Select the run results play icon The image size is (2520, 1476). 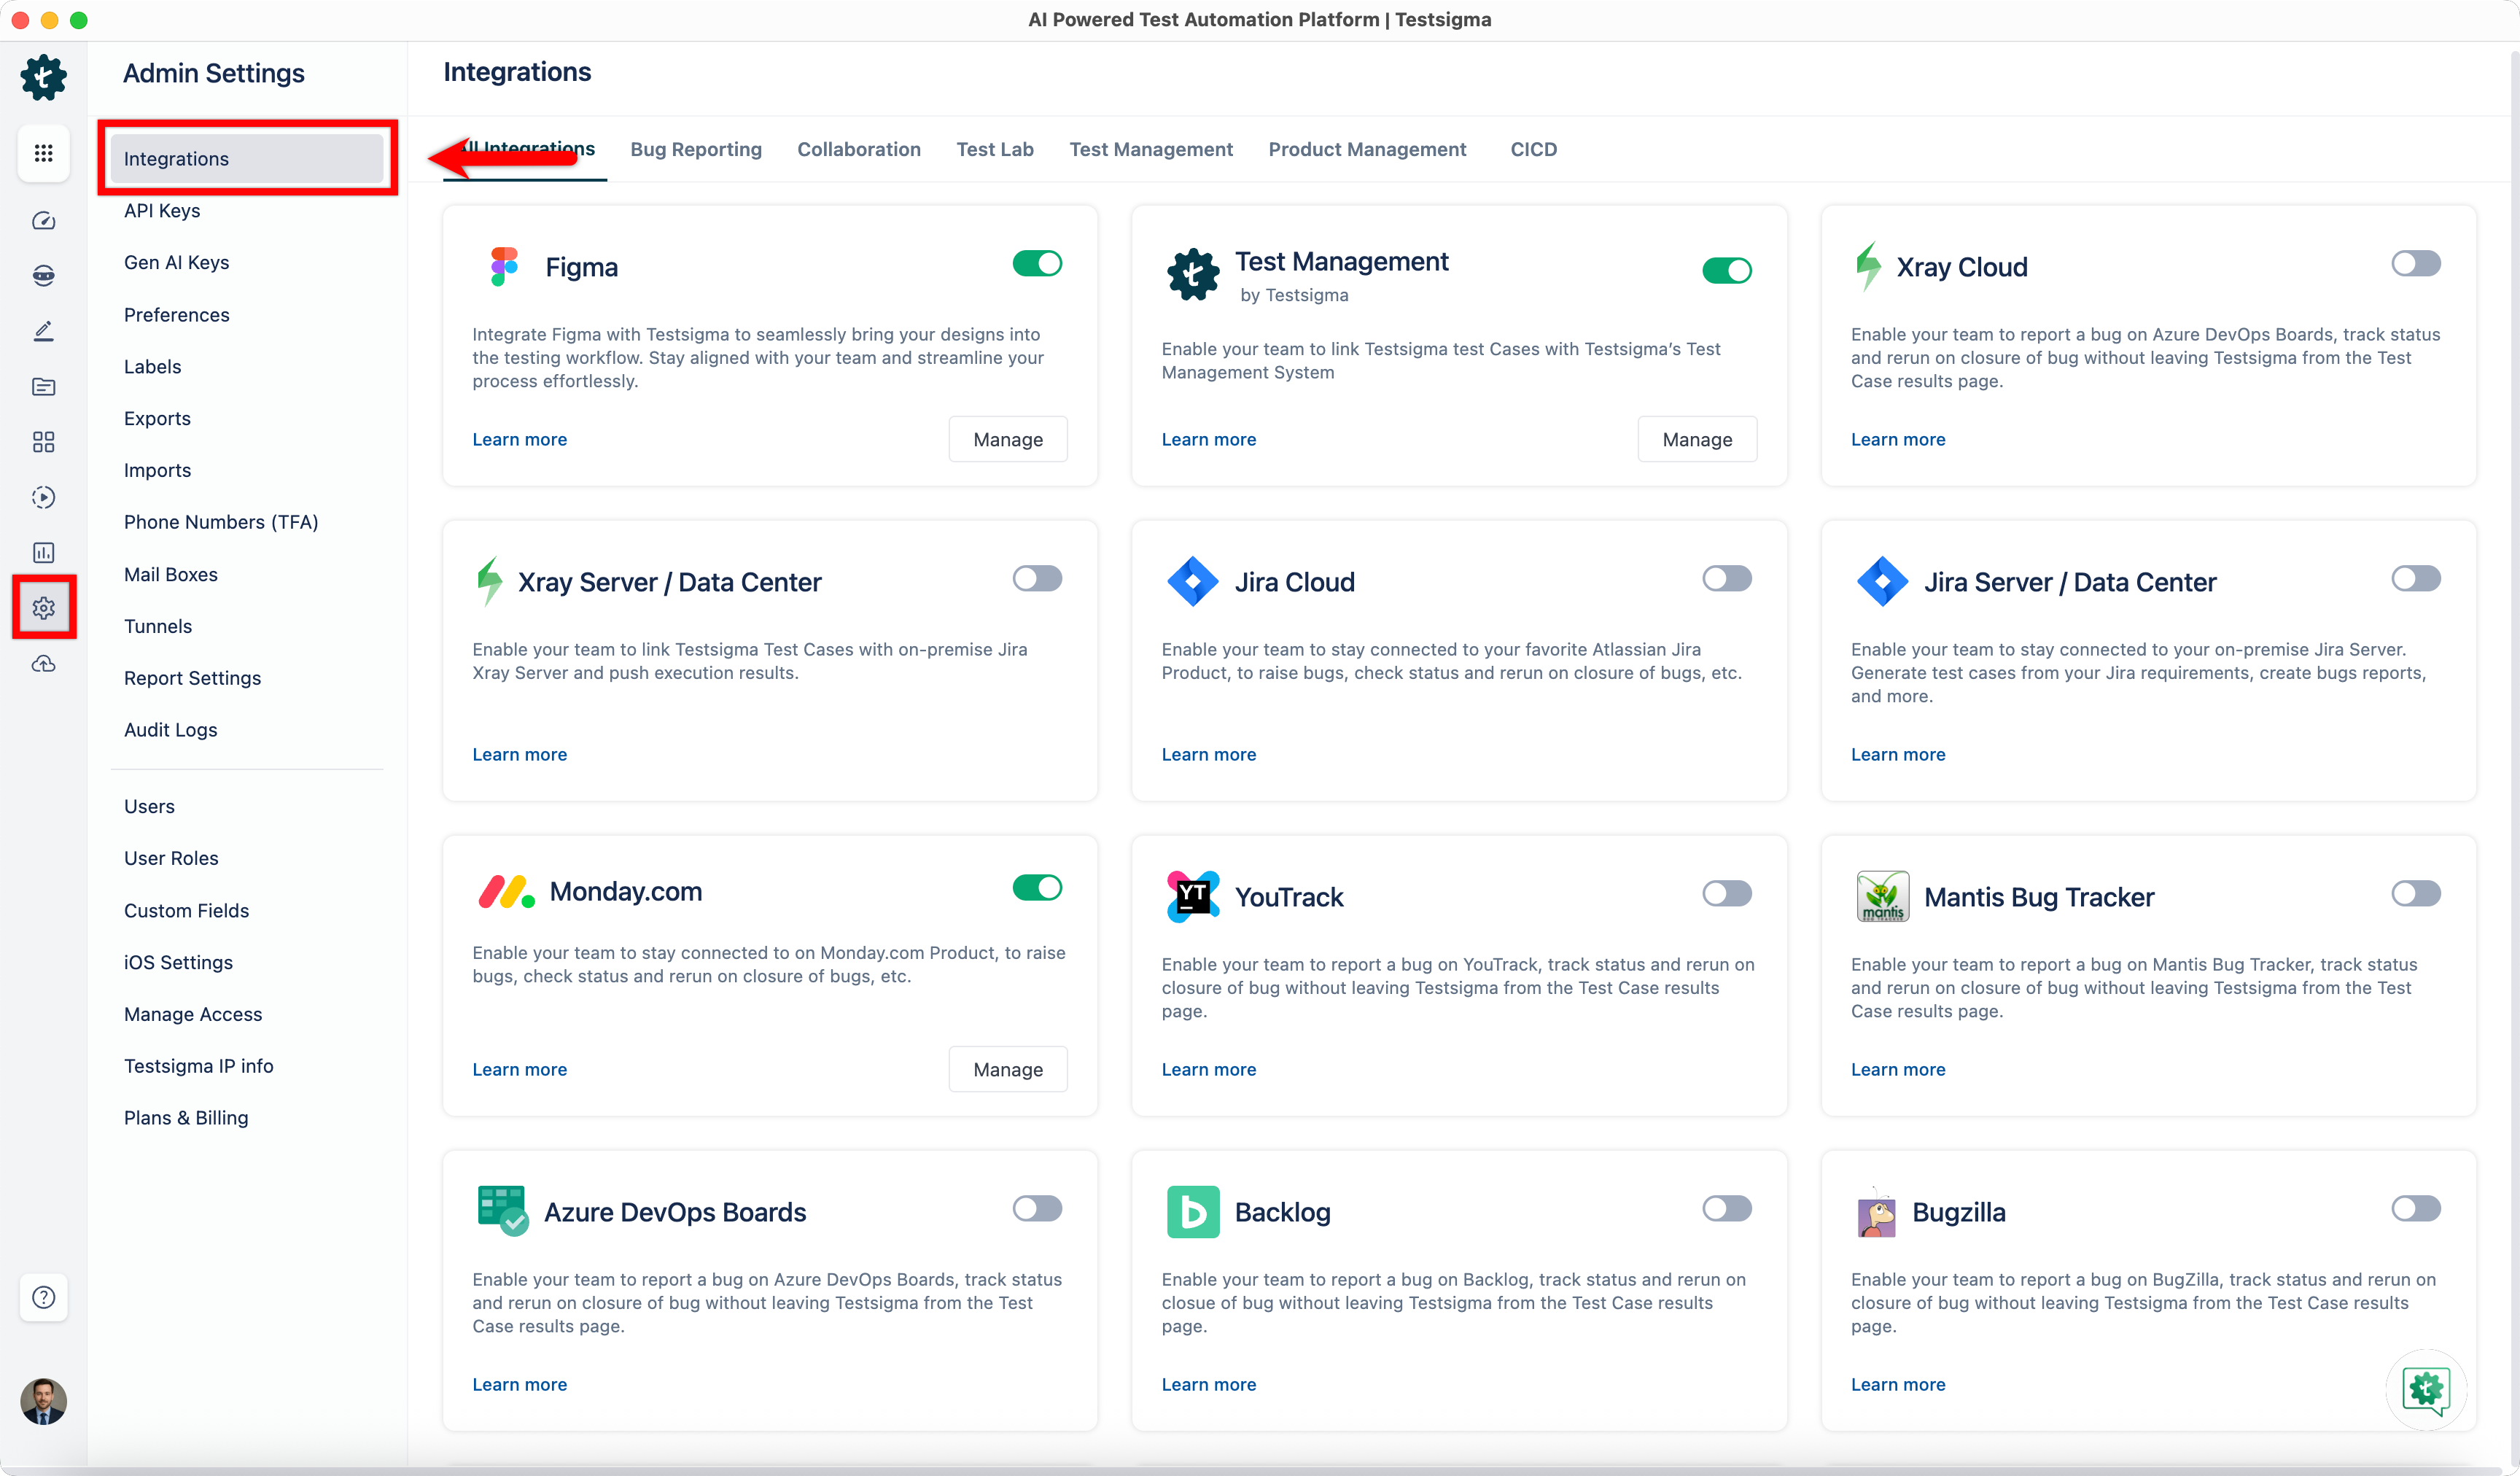pyautogui.click(x=43, y=497)
